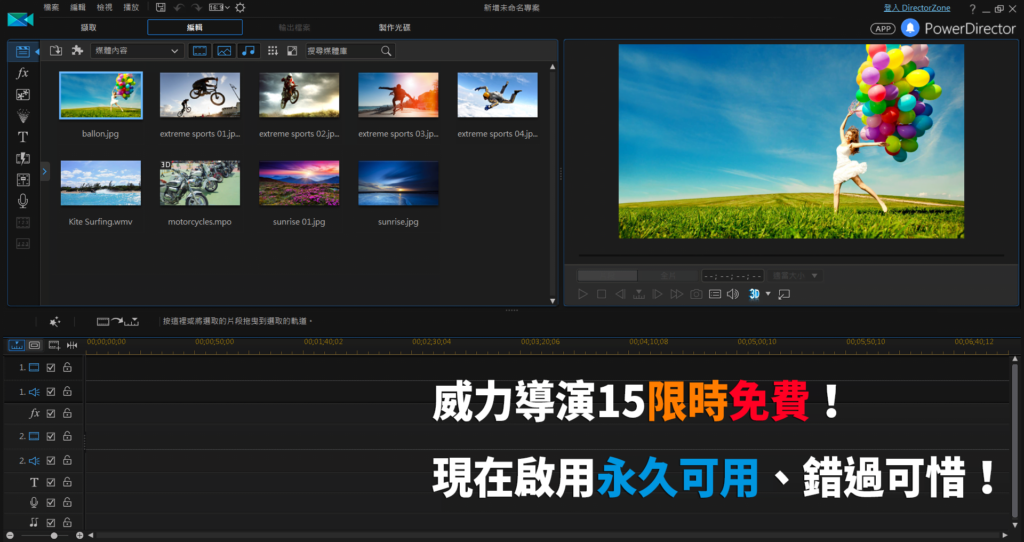1024x542 pixels.
Task: Click the puzzle-piece plug-ins icon
Action: (77, 50)
